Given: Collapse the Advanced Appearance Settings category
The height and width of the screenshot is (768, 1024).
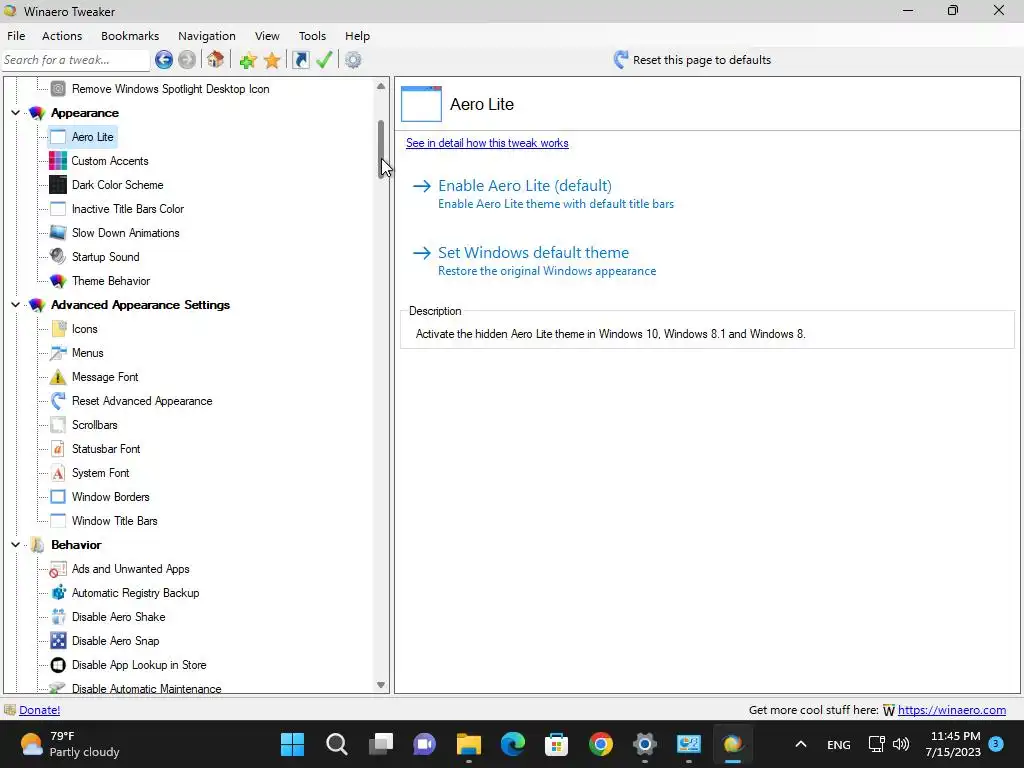Looking at the screenshot, I should coord(16,305).
